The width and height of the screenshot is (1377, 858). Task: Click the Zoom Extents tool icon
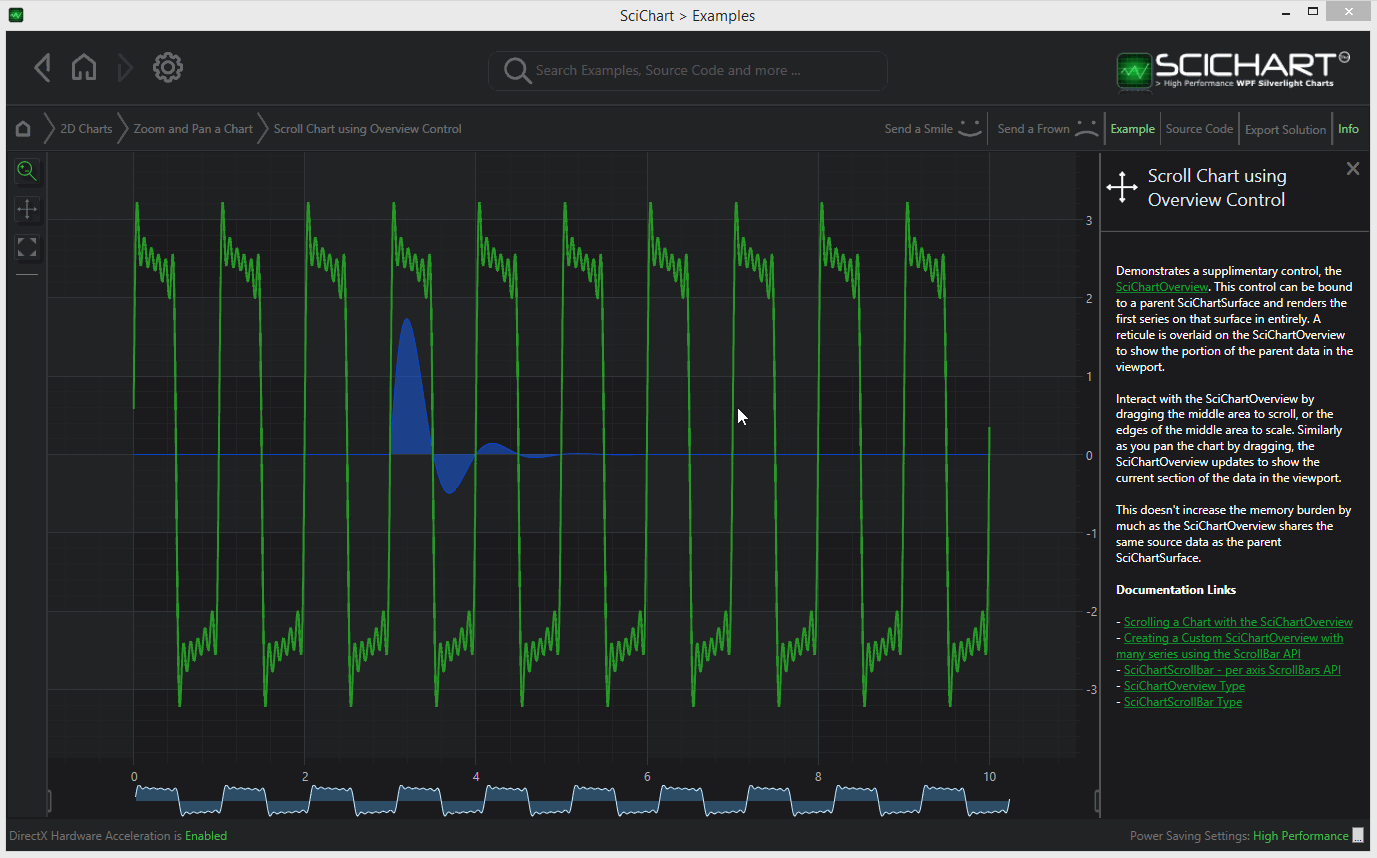tap(26, 247)
